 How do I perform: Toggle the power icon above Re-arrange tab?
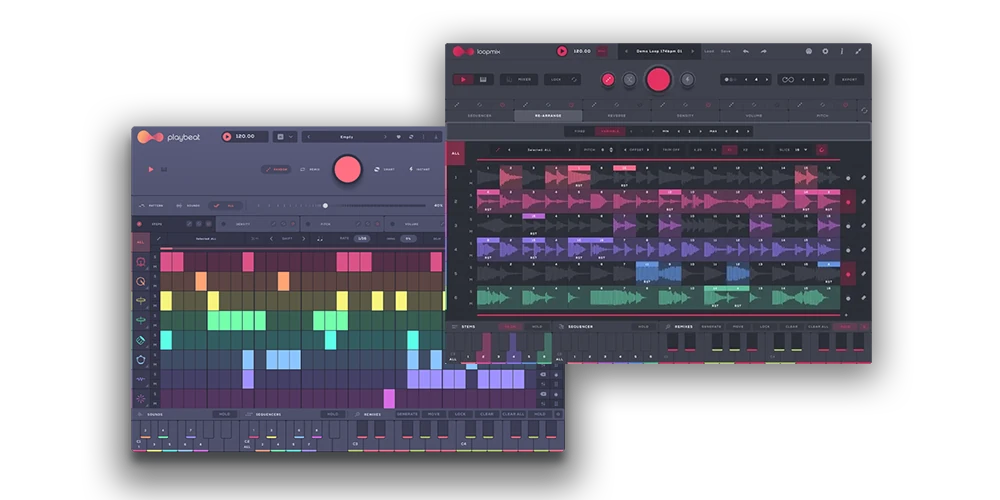[571, 105]
